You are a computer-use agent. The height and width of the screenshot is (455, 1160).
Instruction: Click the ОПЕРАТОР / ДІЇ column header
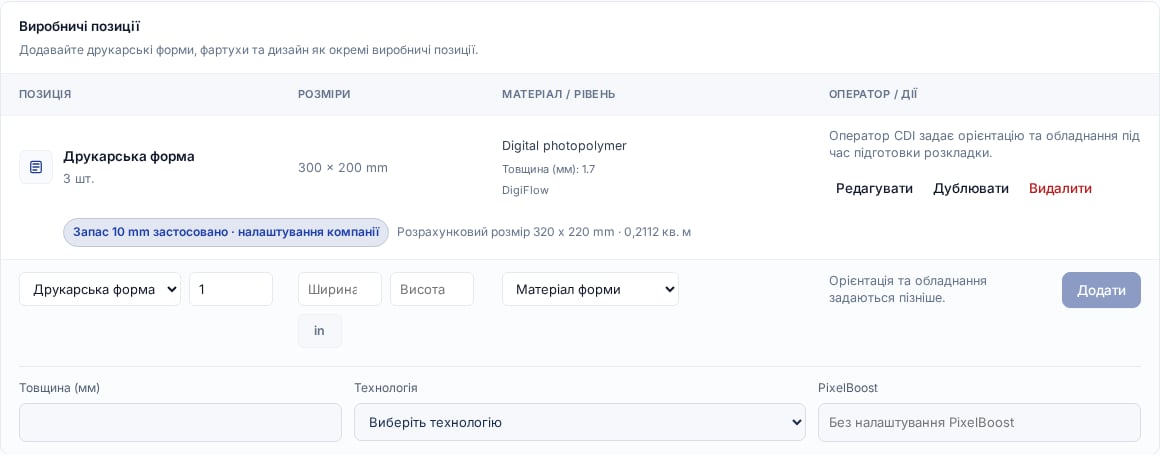[873, 95]
